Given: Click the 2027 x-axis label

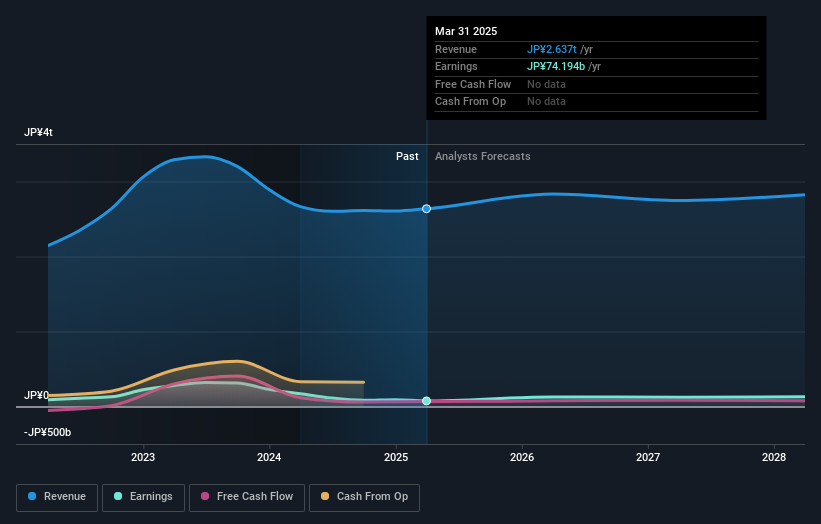Looking at the screenshot, I should click(x=648, y=457).
